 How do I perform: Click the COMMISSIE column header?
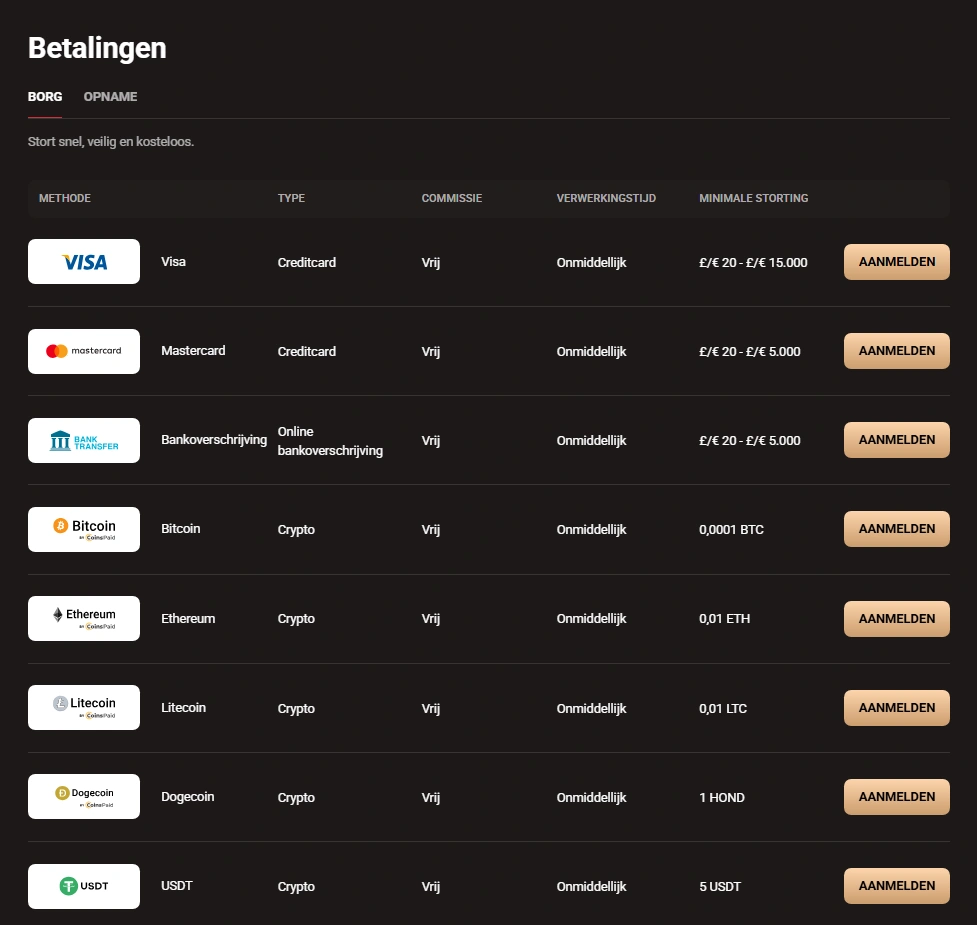tap(452, 198)
